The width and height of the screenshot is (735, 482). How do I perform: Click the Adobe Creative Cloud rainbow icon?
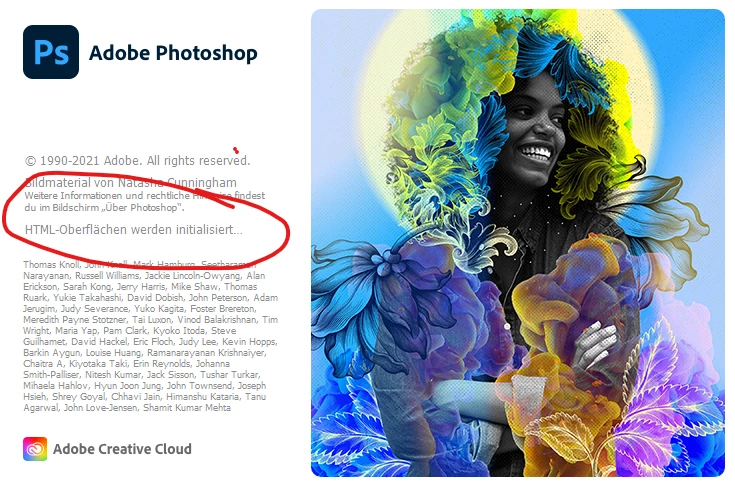(35, 449)
